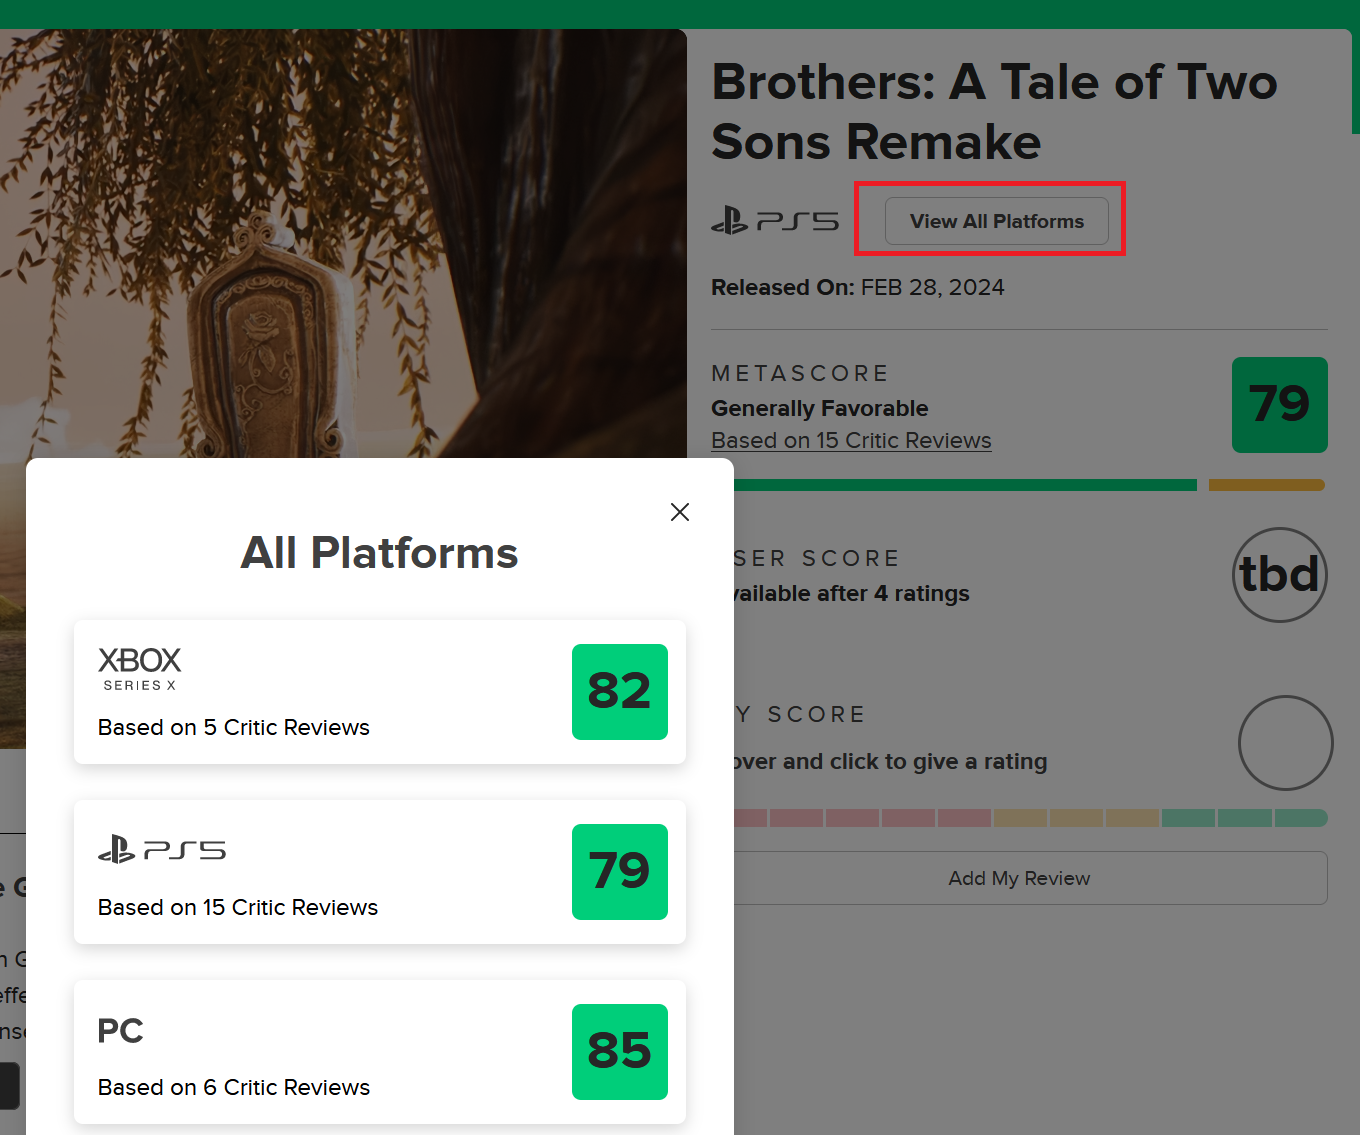1360x1135 pixels.
Task: Click the 82 score for Xbox Series X
Action: pos(620,692)
